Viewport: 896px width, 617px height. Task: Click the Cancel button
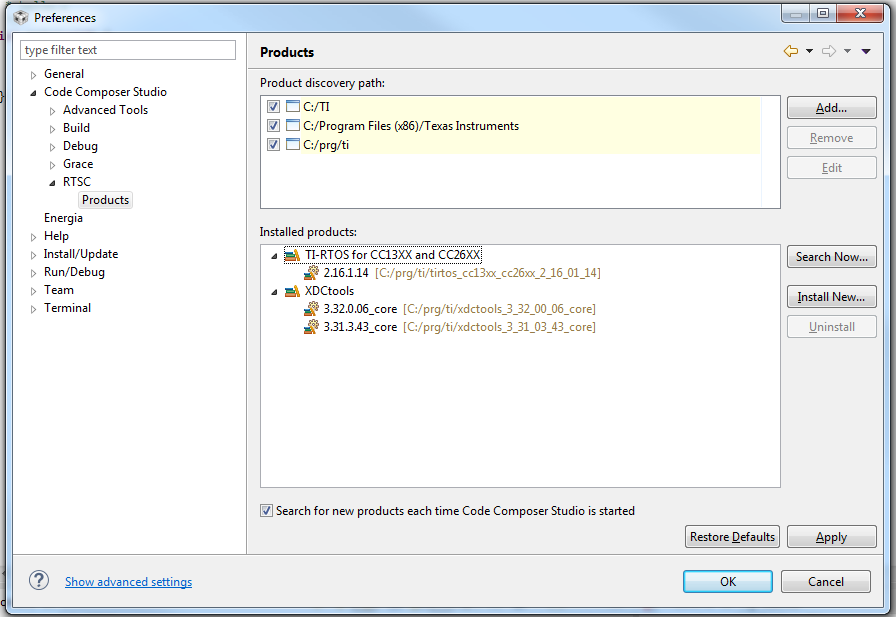click(826, 582)
